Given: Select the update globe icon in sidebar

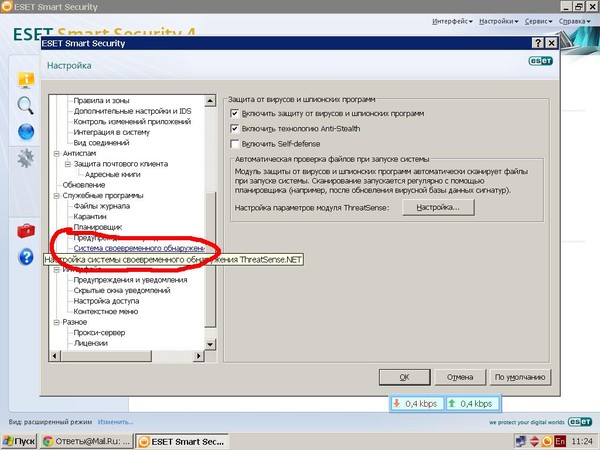Looking at the screenshot, I should pos(26,132).
